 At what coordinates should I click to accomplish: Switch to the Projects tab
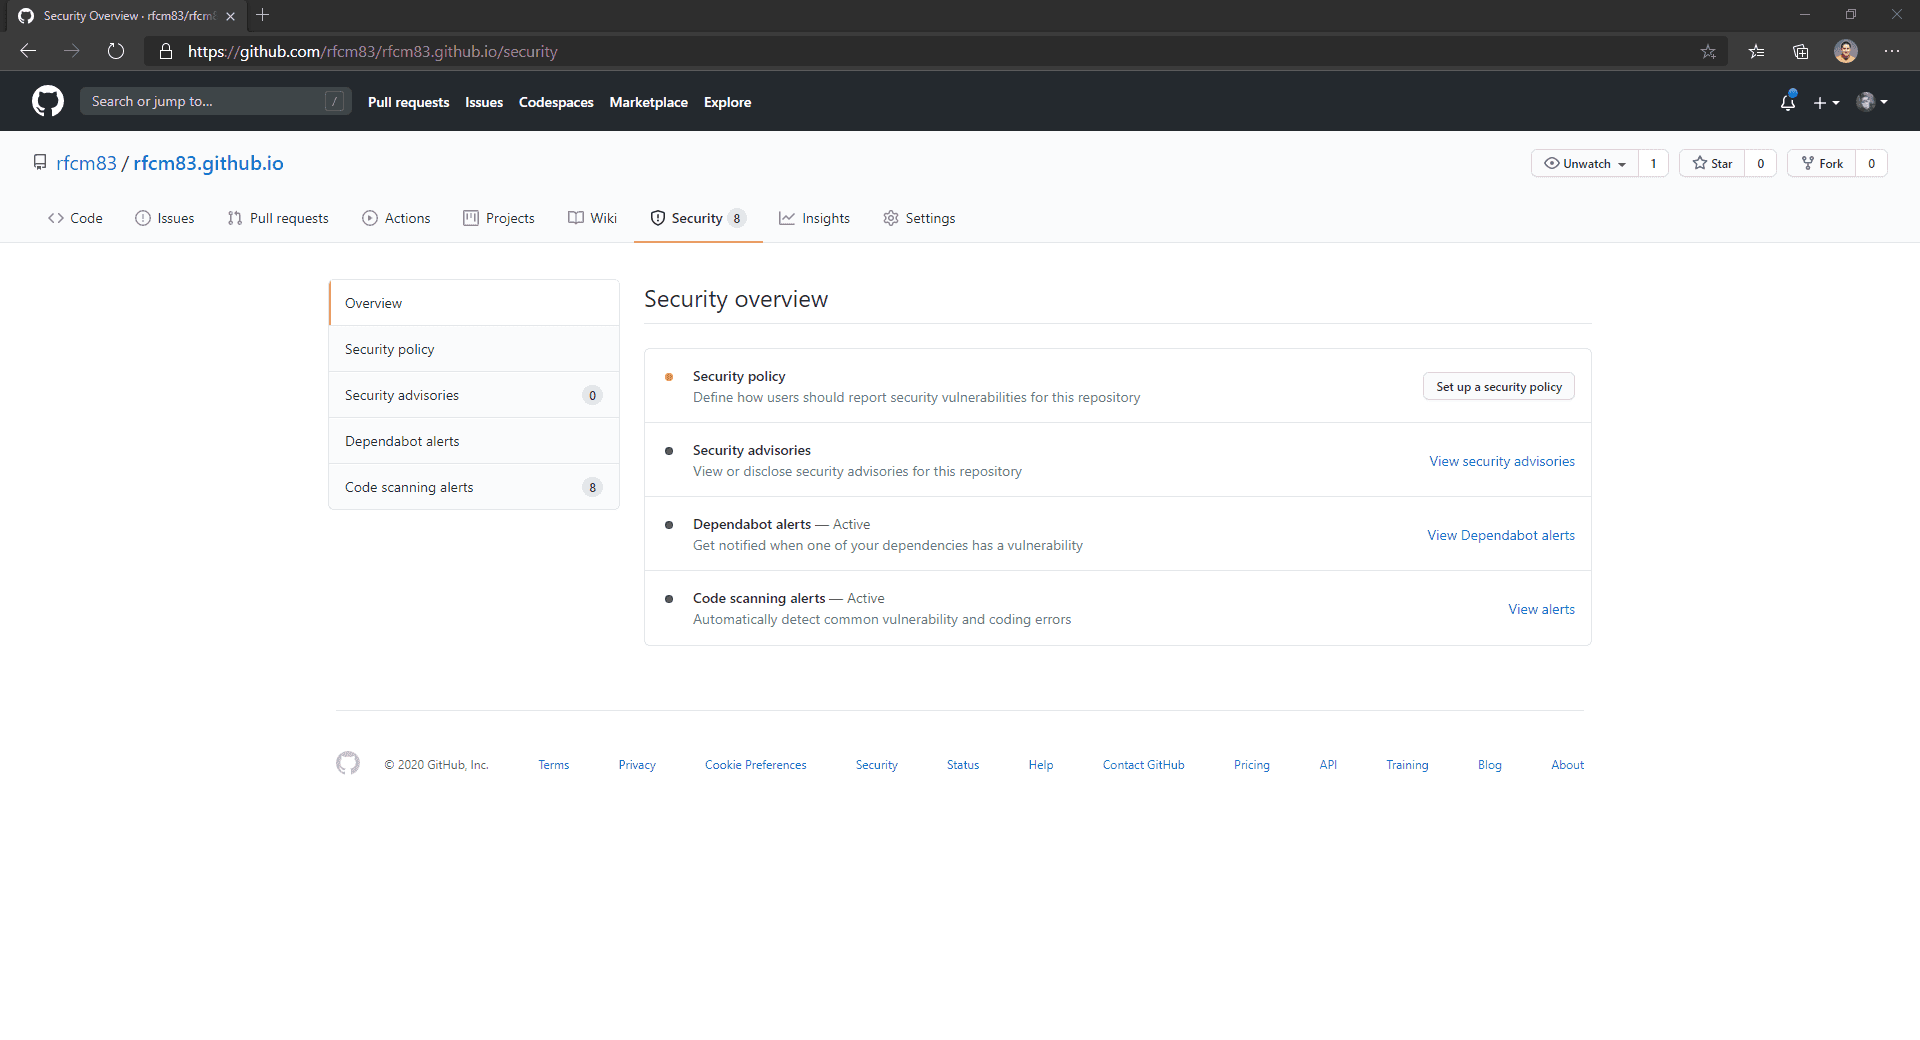499,218
